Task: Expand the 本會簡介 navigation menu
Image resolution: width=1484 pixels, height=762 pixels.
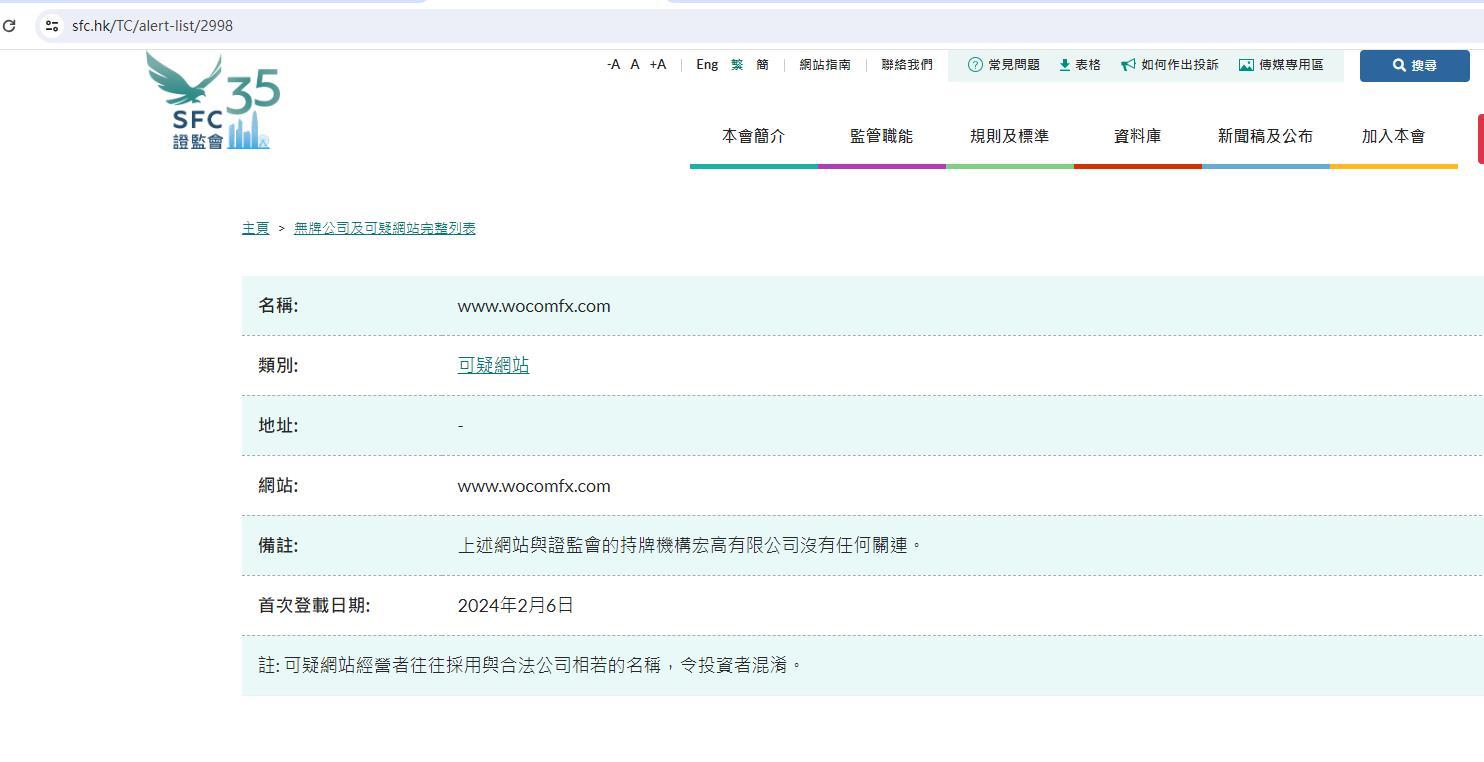Action: [753, 137]
